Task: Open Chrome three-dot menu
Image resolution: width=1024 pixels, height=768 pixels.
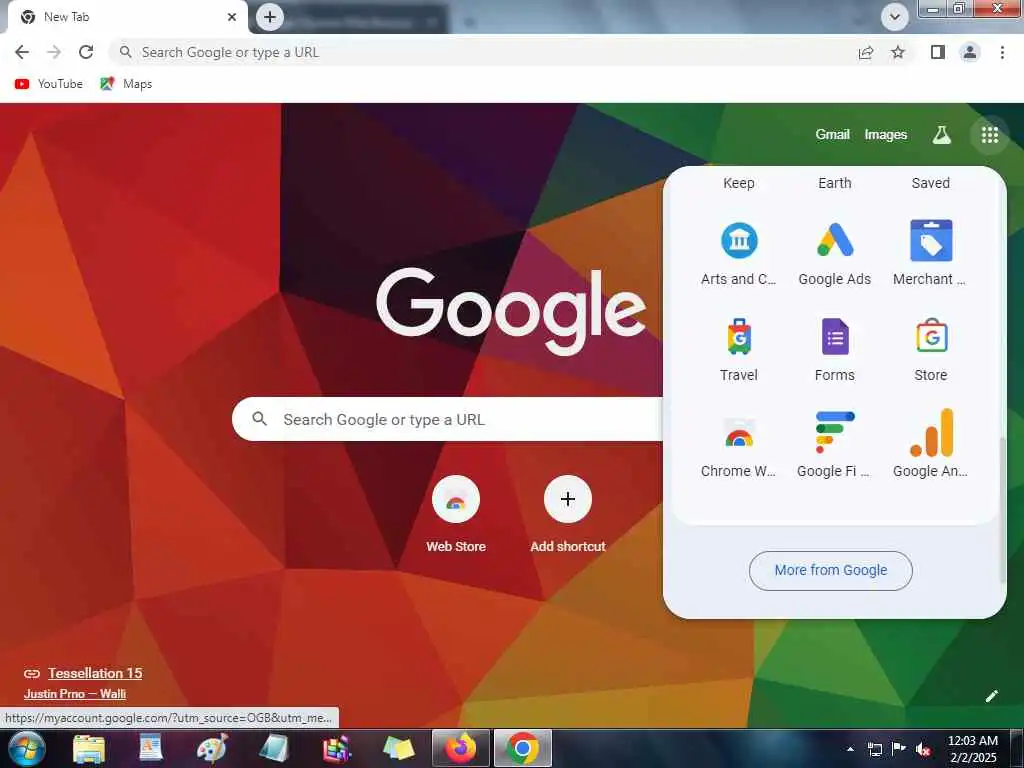Action: click(x=1002, y=52)
